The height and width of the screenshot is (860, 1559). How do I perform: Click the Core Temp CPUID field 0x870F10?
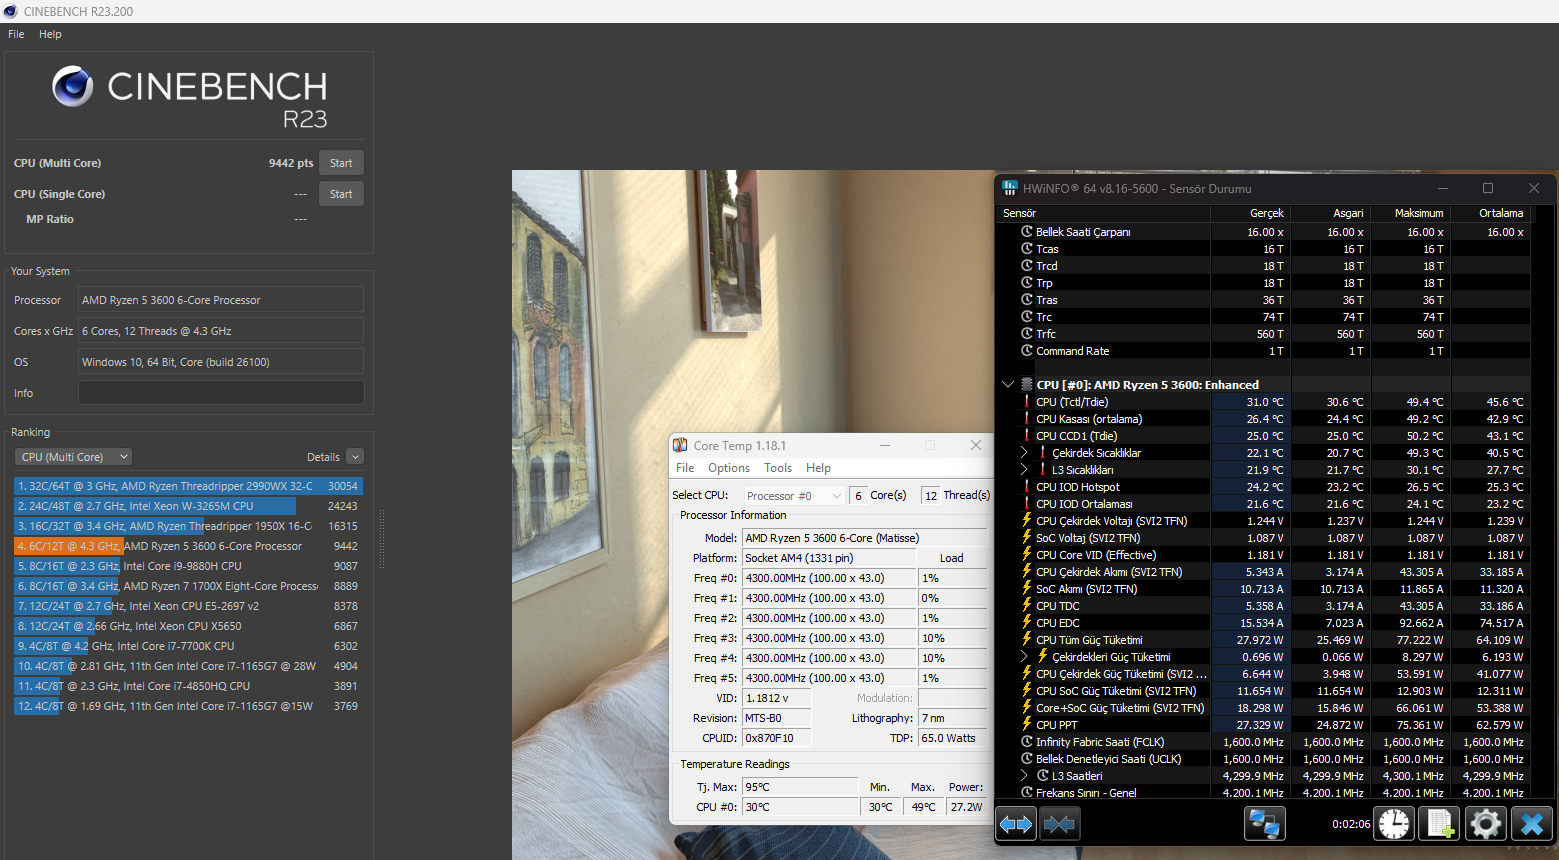(776, 738)
